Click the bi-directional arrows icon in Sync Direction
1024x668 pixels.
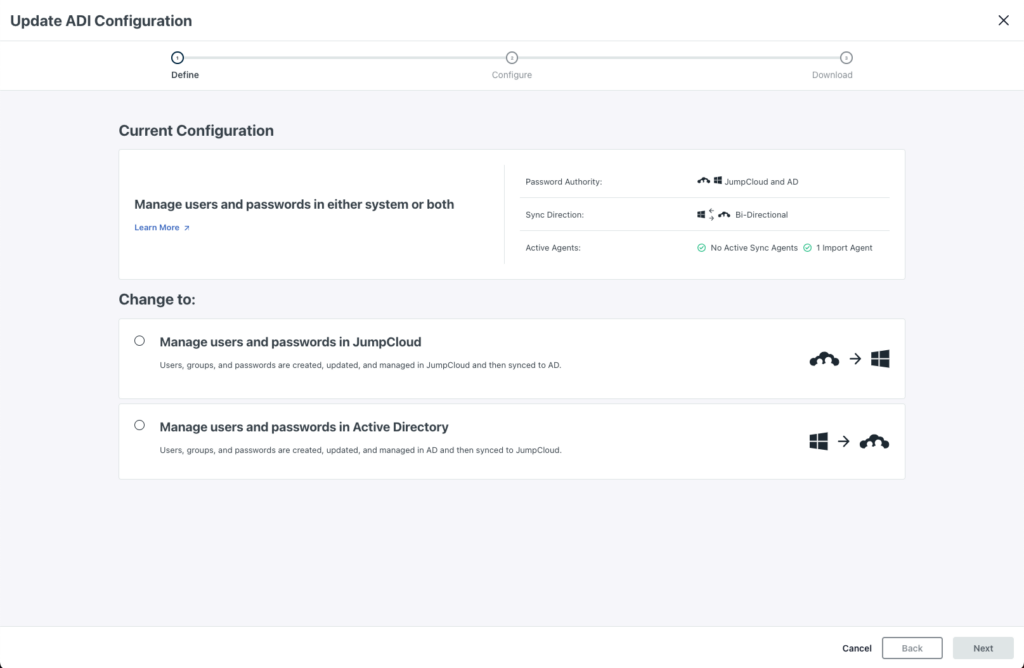[x=711, y=214]
